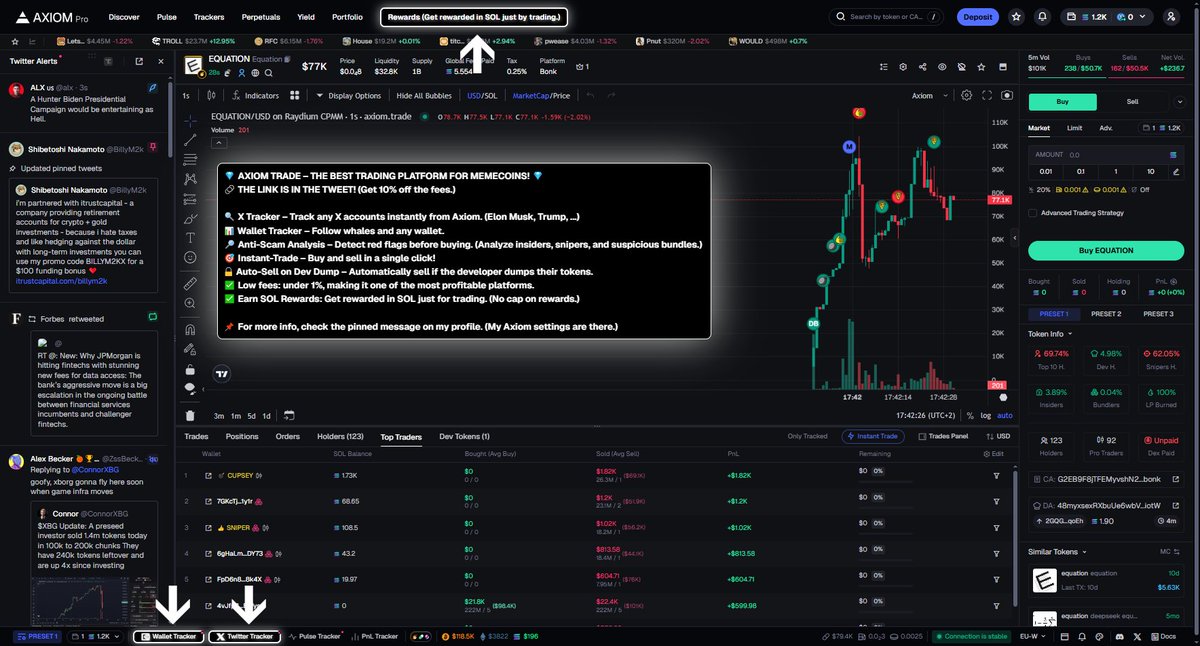The height and width of the screenshot is (646, 1200).
Task: Open the Display Options dropdown
Action: (x=348, y=96)
